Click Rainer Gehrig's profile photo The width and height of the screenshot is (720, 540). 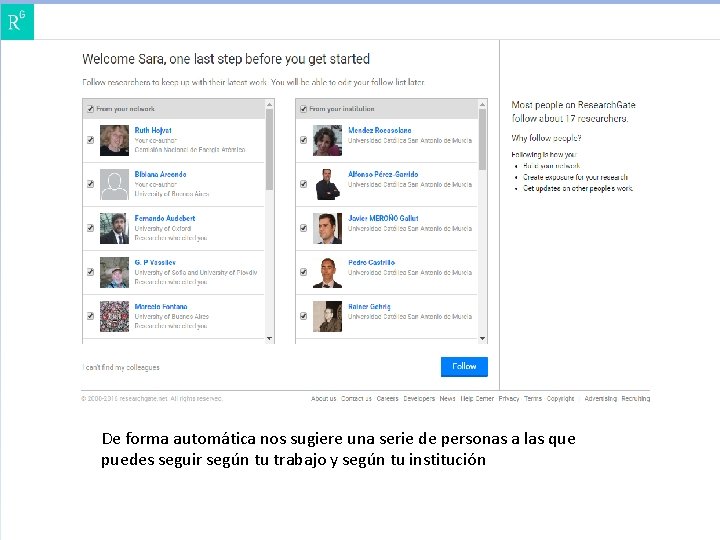point(327,316)
